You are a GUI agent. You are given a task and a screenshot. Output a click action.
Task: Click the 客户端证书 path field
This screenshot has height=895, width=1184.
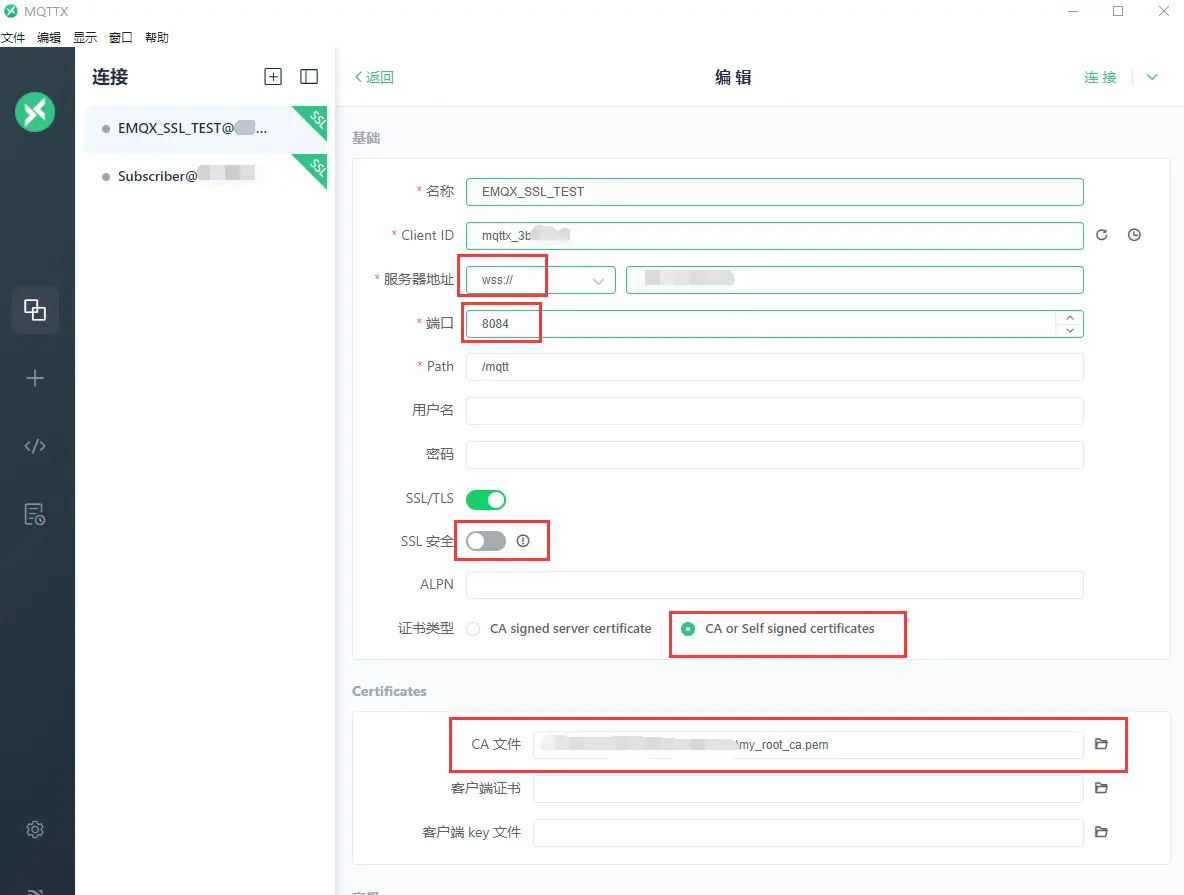808,789
